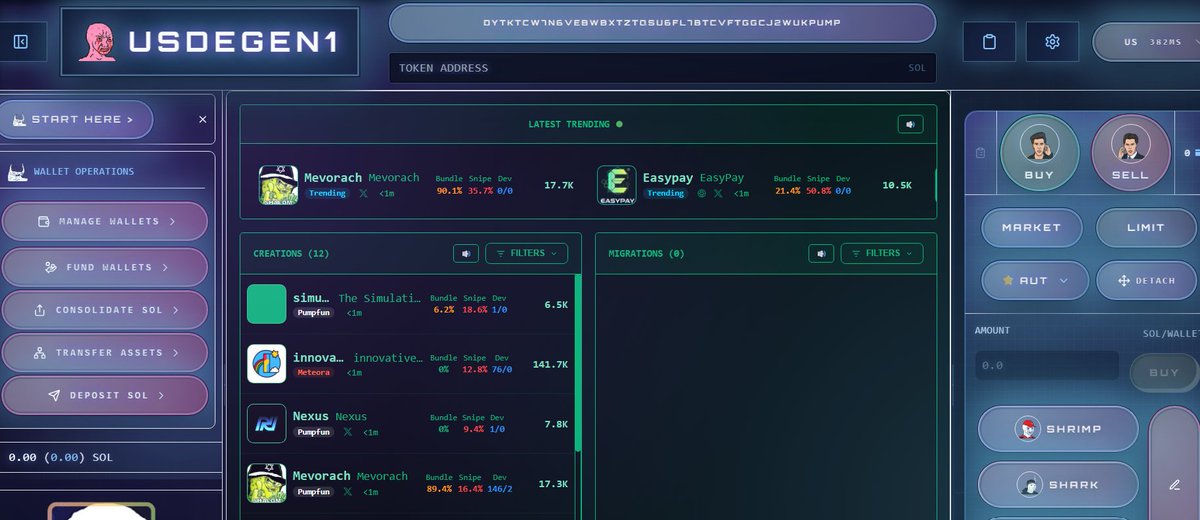This screenshot has width=1200, height=520.
Task: Choose the Shrimp preset
Action: click(1058, 429)
